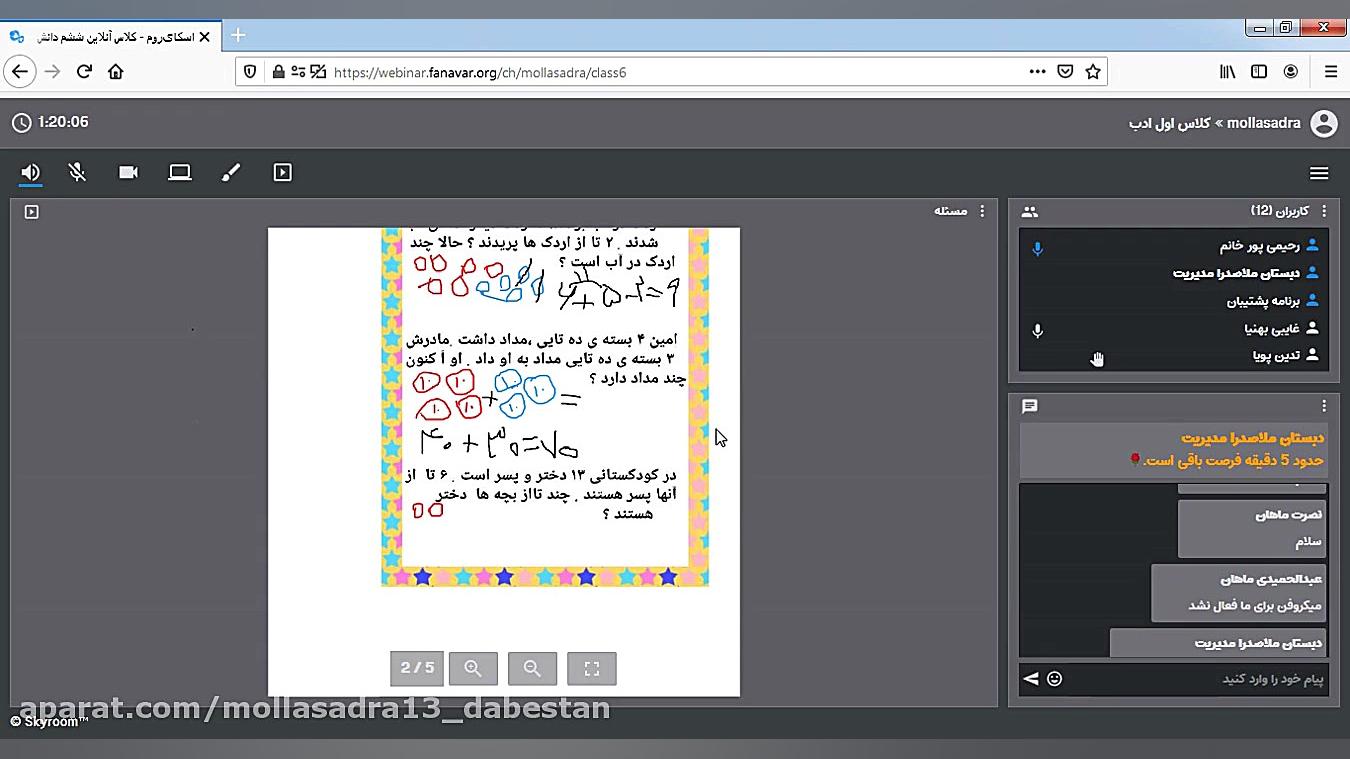Open the Firefox account icon
This screenshot has width=1350, height=759.
(1291, 72)
